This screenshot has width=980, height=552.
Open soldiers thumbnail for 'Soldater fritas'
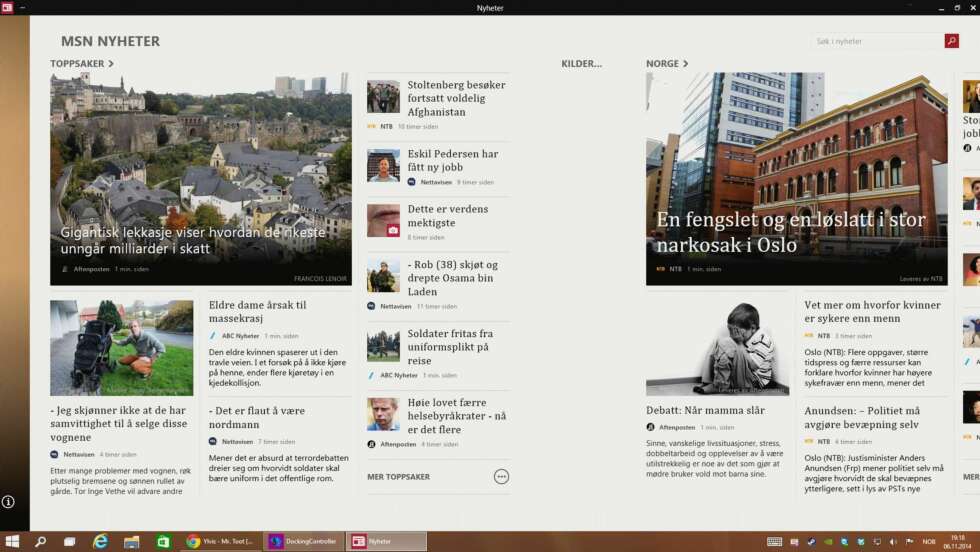click(383, 345)
